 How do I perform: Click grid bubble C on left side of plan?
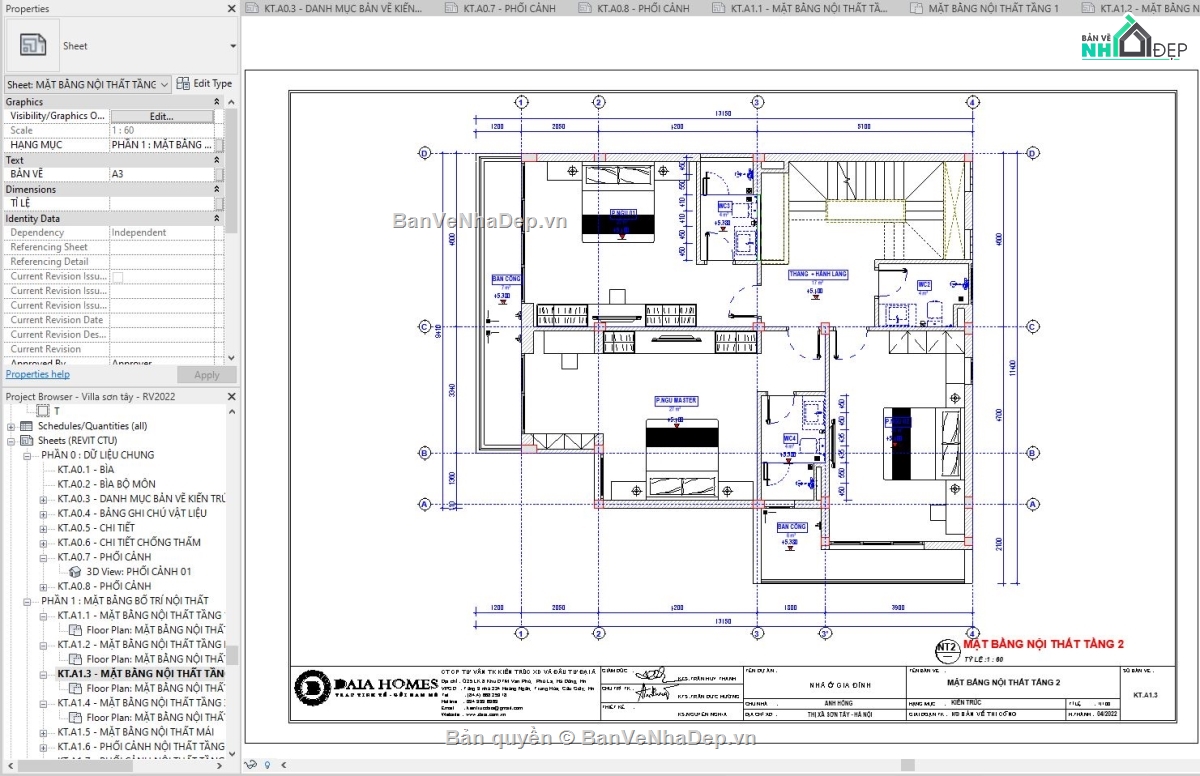[x=424, y=327]
